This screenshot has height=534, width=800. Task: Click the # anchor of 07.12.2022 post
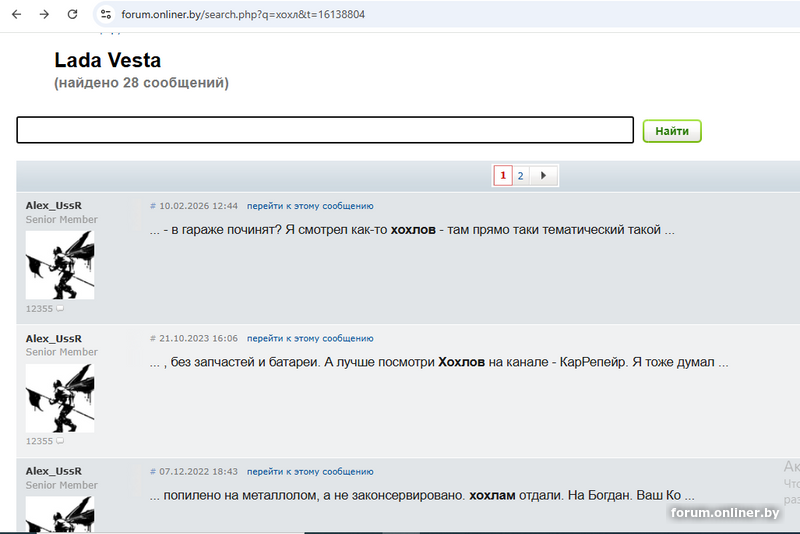point(153,472)
